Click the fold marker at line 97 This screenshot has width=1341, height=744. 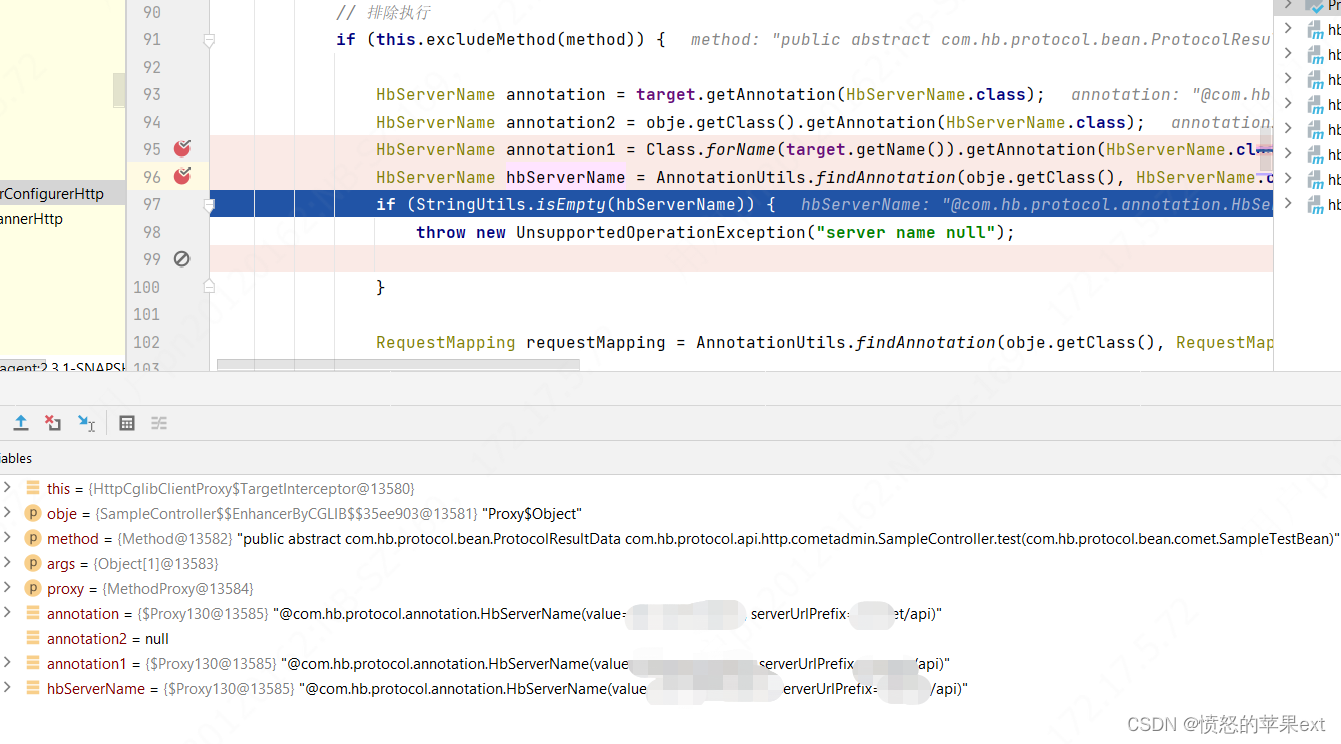(x=209, y=205)
